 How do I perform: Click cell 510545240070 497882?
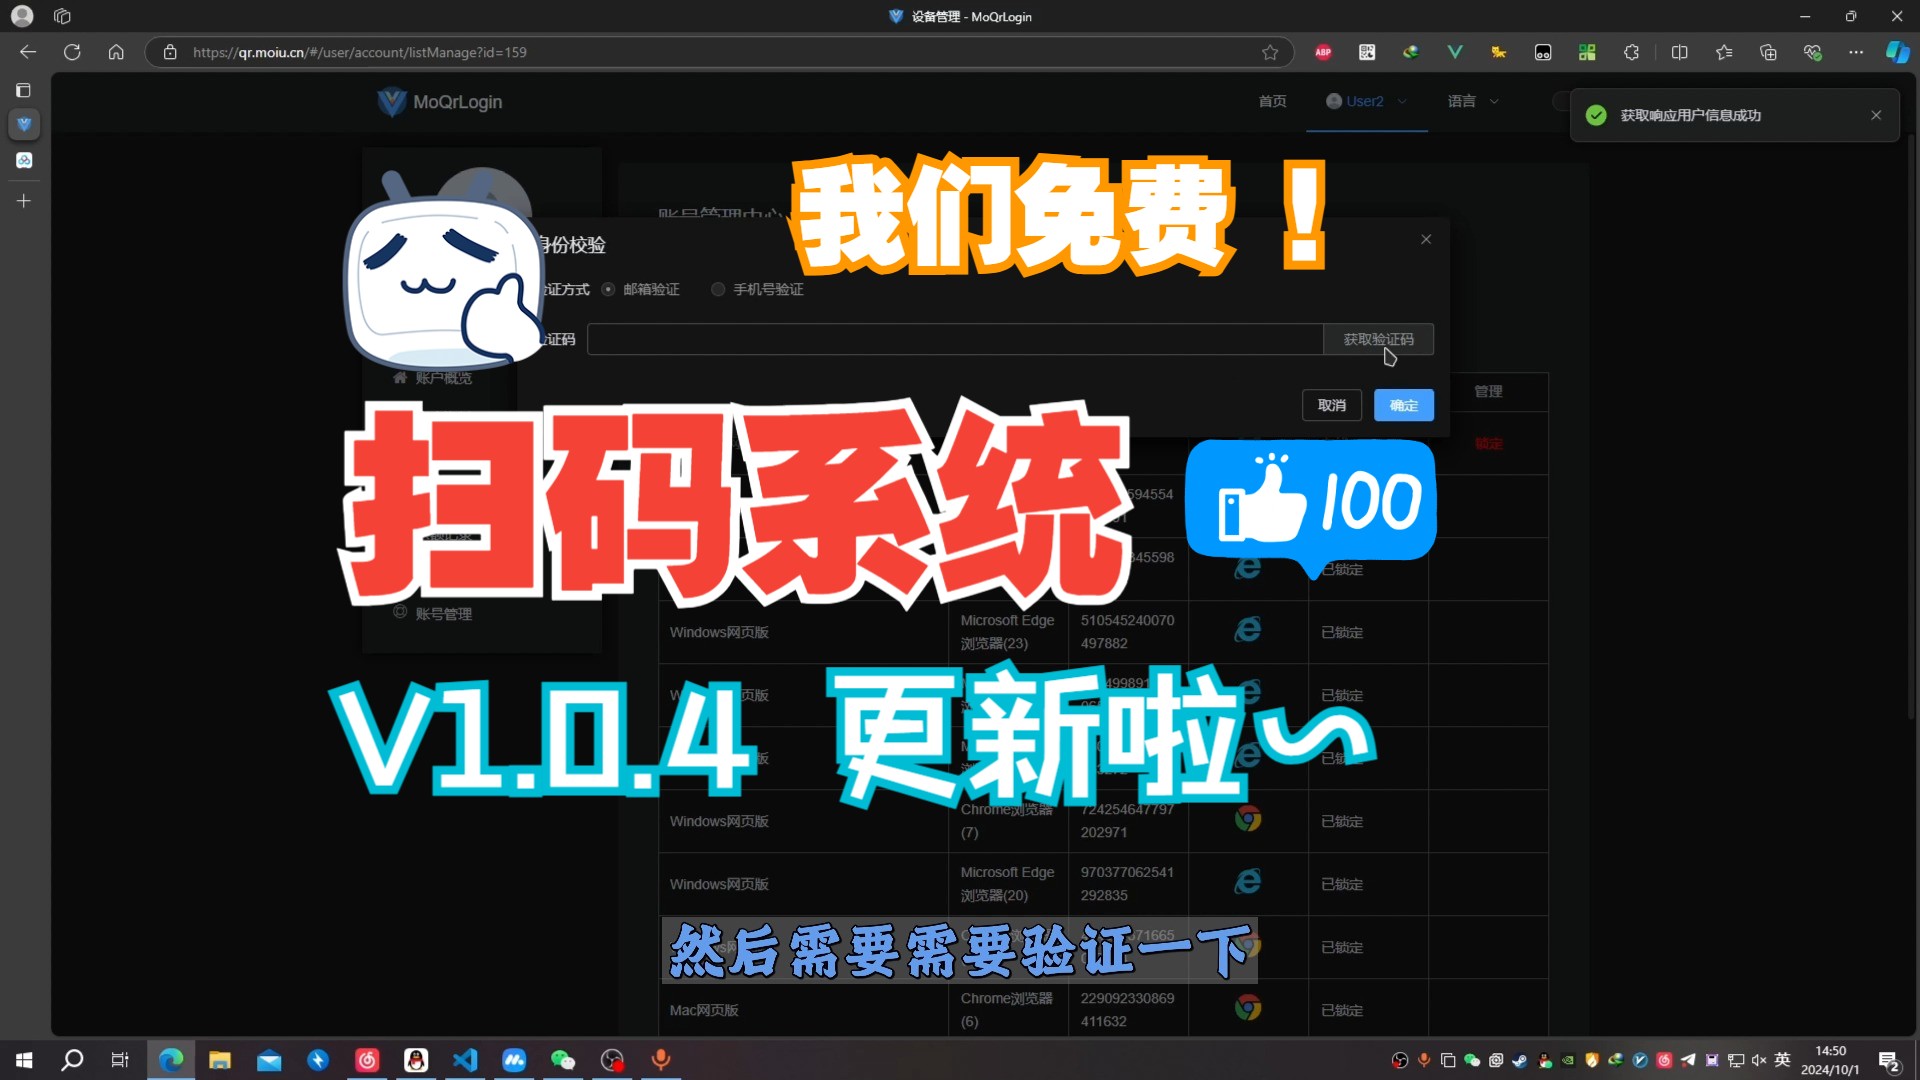[1127, 632]
